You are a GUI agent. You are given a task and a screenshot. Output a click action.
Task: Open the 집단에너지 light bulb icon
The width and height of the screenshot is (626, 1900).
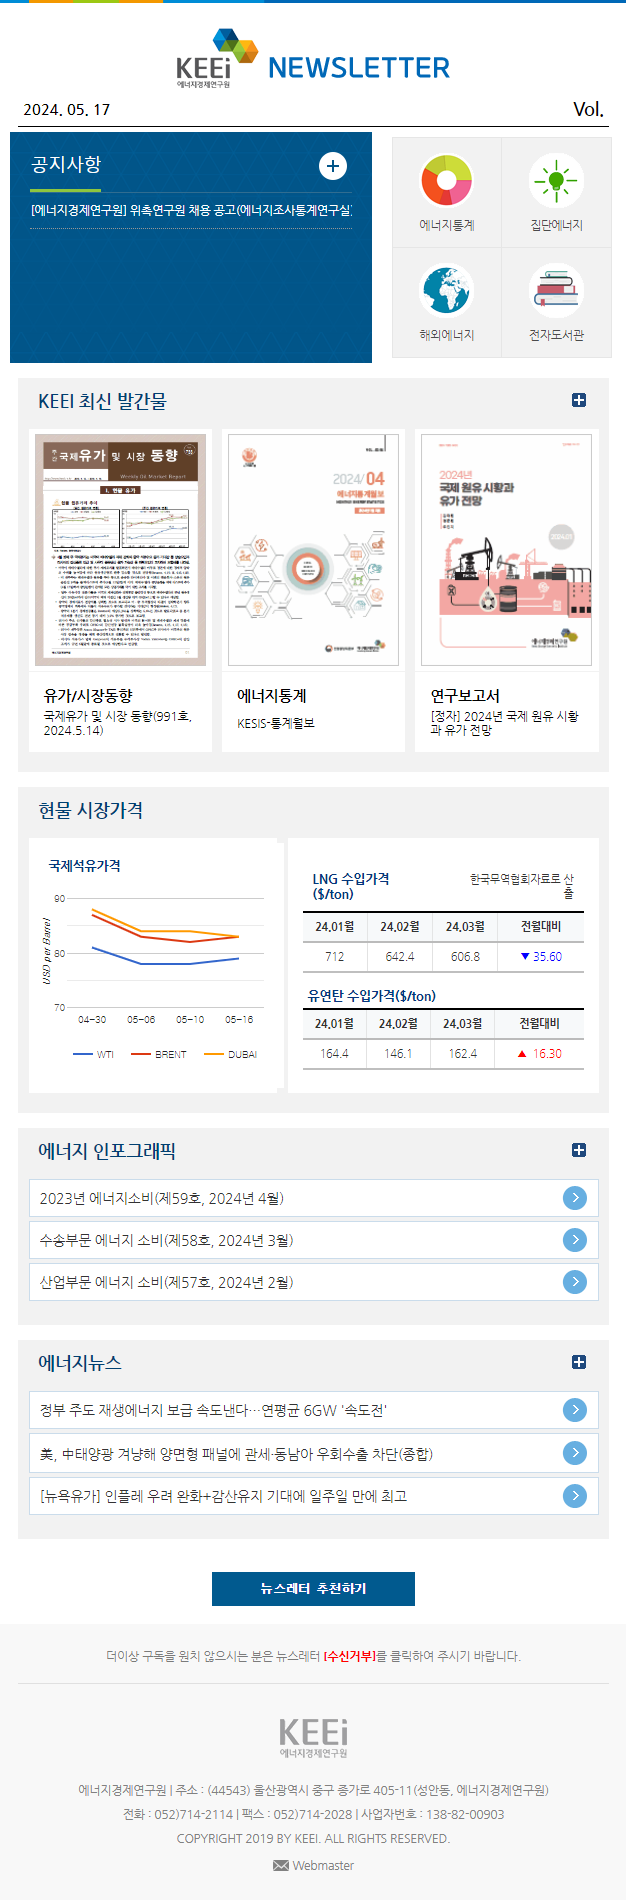pos(556,182)
